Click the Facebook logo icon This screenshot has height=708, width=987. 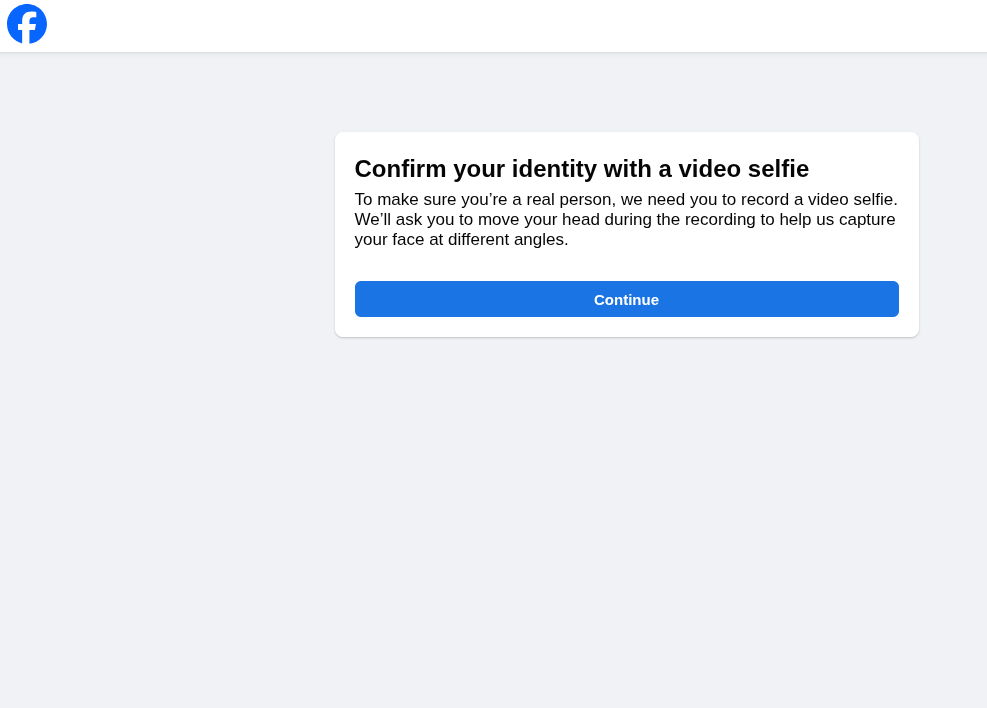[x=27, y=24]
